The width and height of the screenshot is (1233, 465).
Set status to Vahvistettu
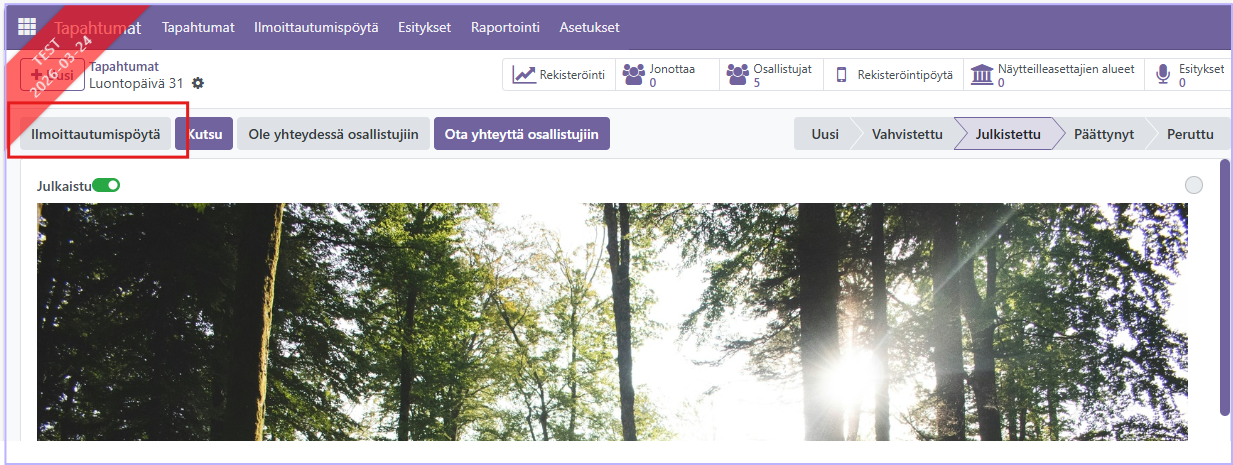[x=906, y=134]
